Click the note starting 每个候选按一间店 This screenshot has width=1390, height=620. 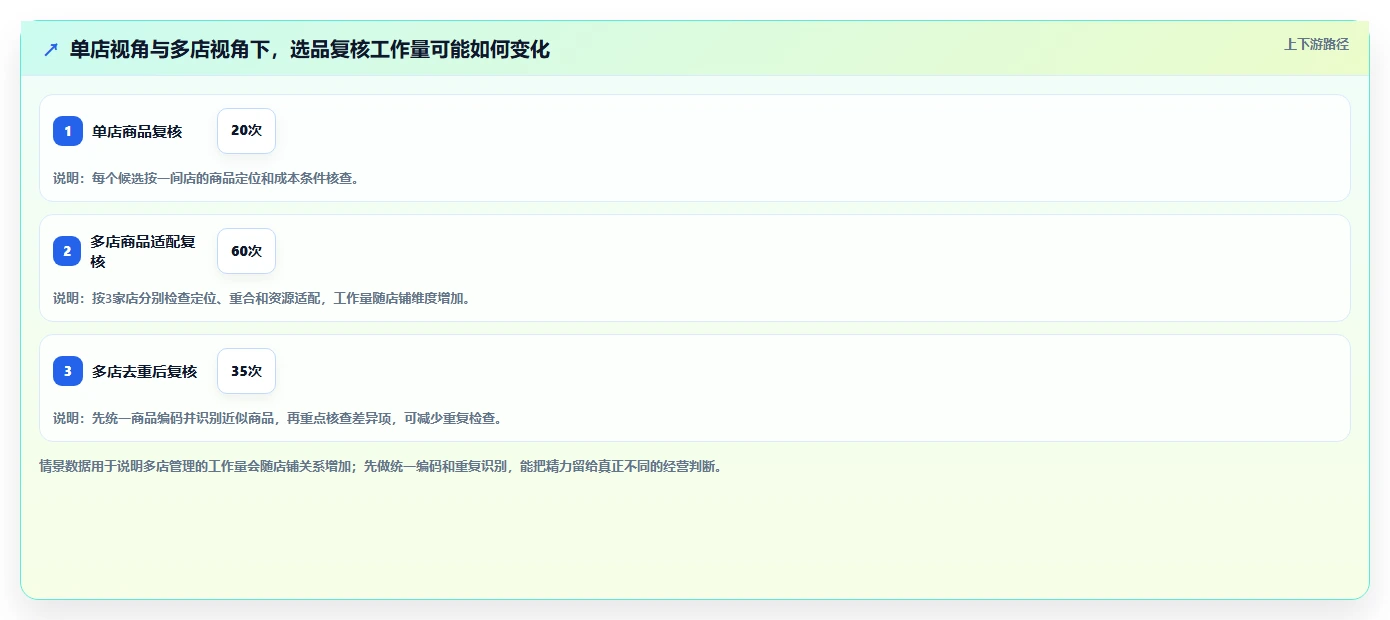(206, 178)
